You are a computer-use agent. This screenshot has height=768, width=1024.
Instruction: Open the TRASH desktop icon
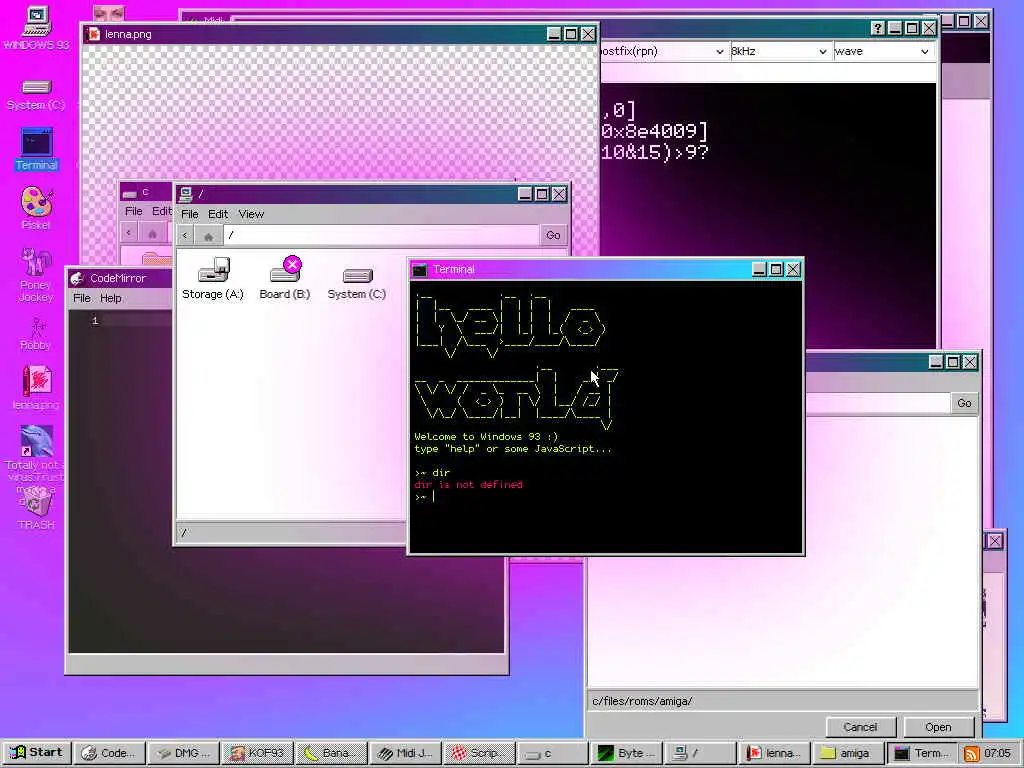[36, 508]
